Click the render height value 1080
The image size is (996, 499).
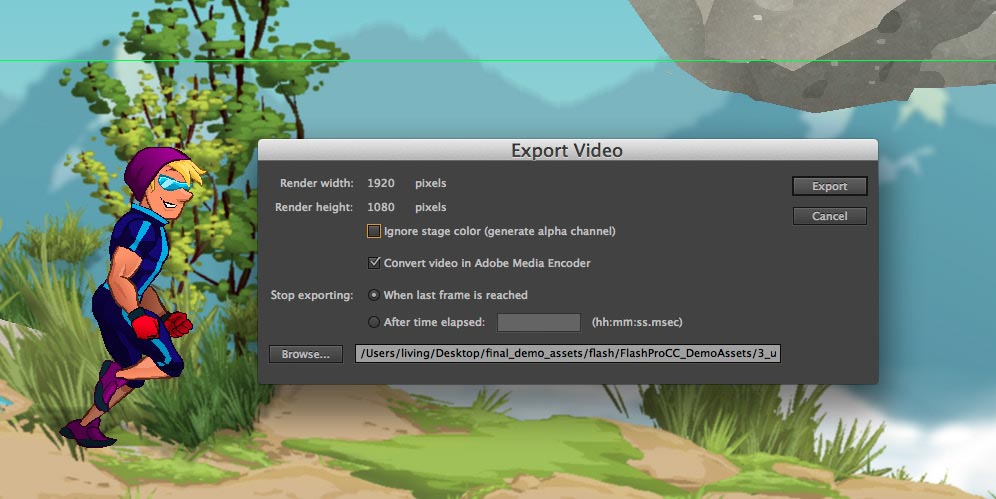pos(381,207)
